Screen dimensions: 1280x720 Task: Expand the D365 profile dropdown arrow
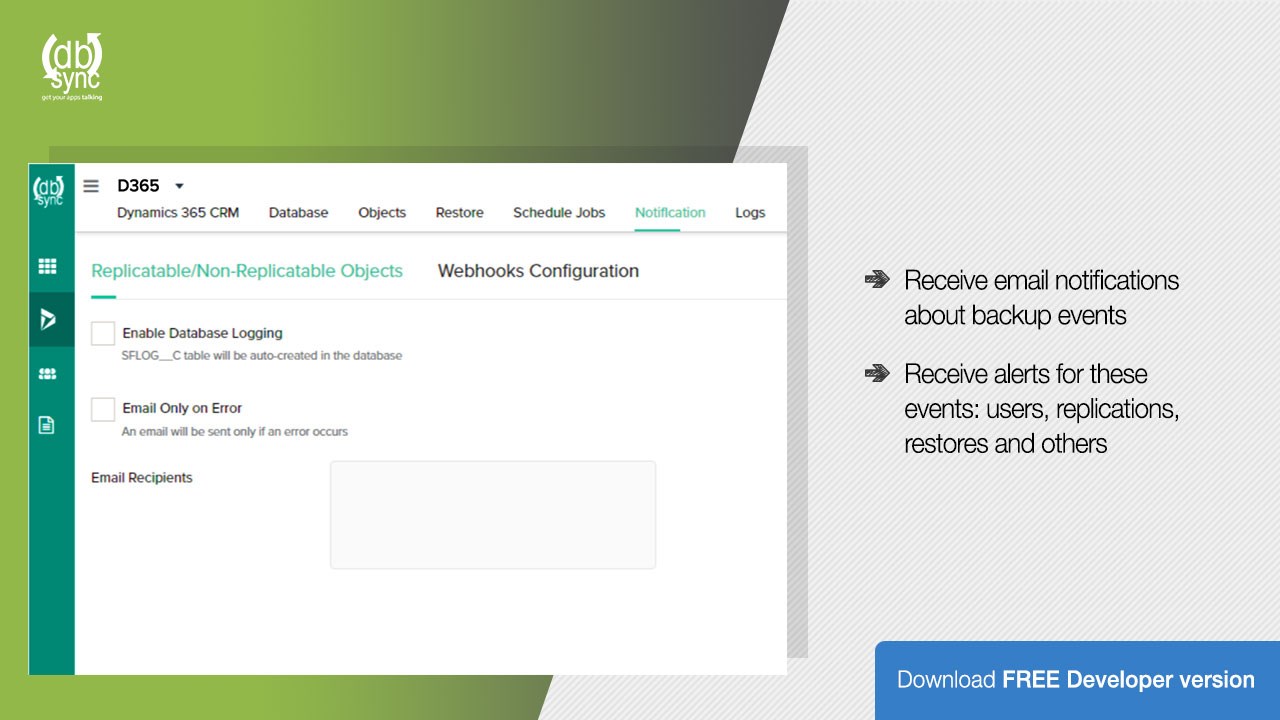point(179,186)
